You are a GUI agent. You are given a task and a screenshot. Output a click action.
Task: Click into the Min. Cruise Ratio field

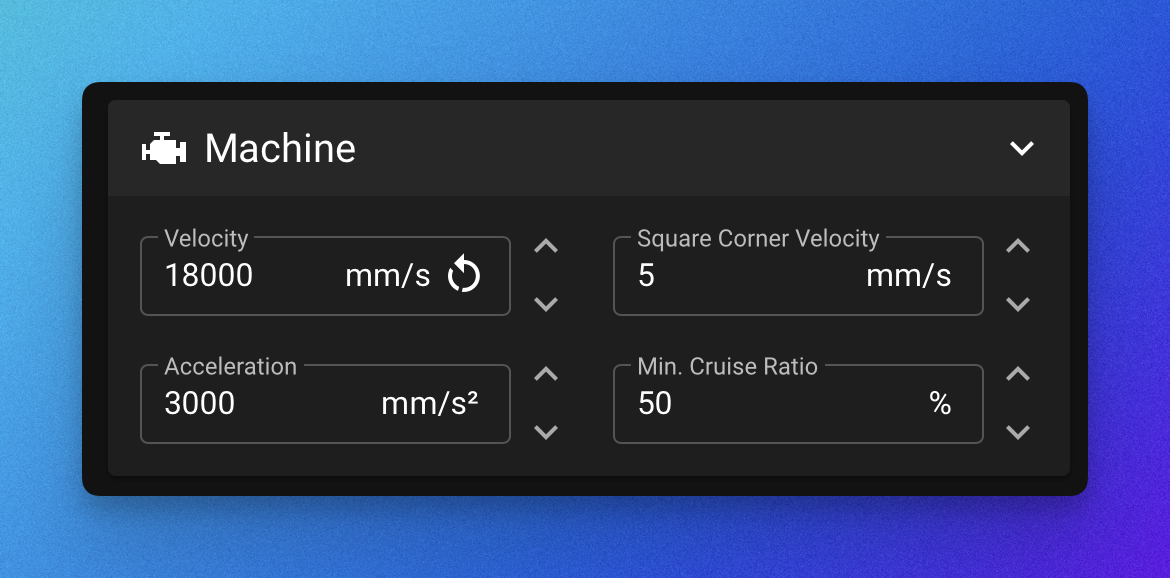tap(798, 403)
